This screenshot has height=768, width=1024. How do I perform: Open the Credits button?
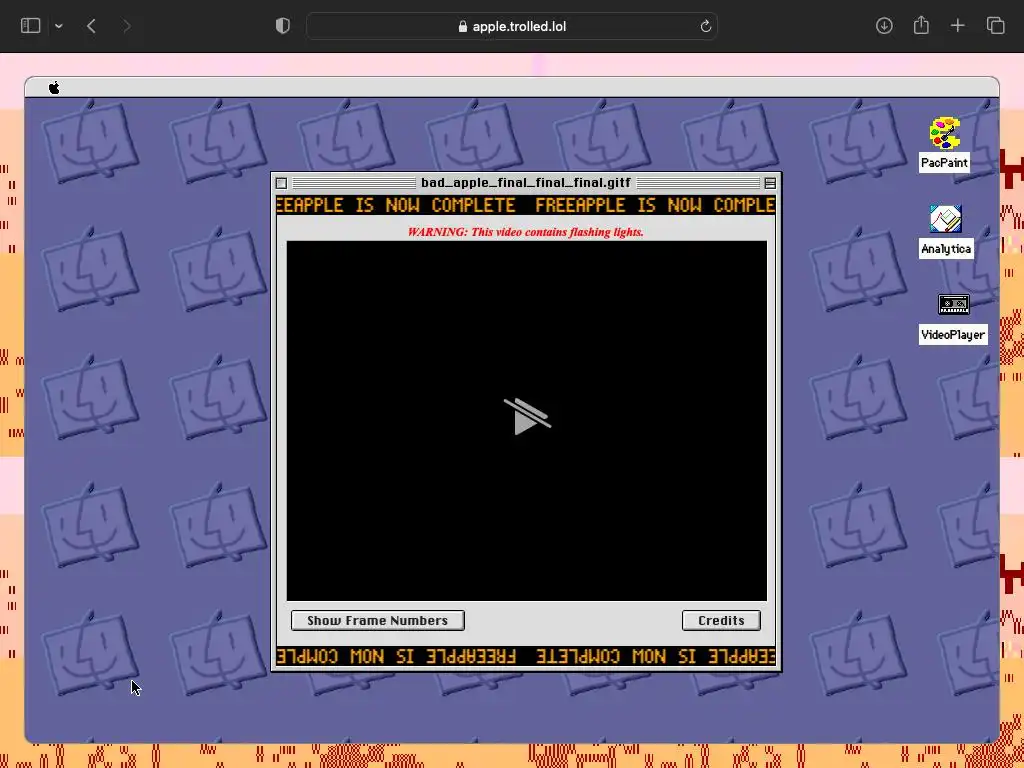point(721,620)
